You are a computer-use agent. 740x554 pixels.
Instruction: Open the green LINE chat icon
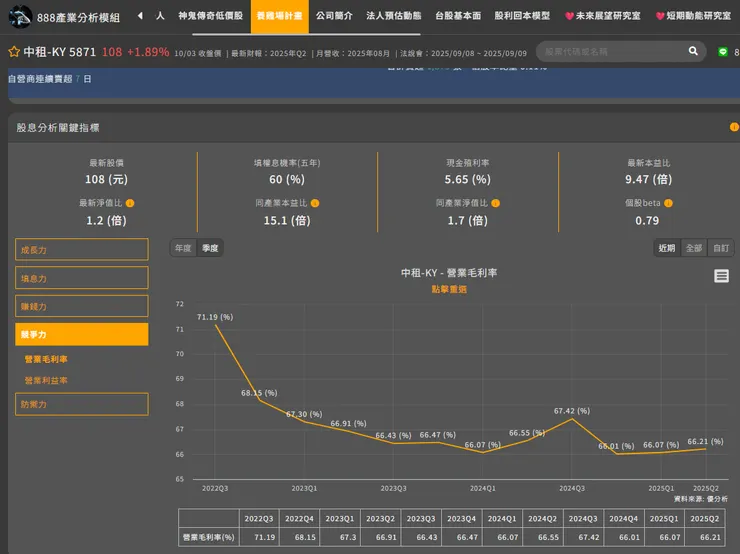tap(723, 52)
